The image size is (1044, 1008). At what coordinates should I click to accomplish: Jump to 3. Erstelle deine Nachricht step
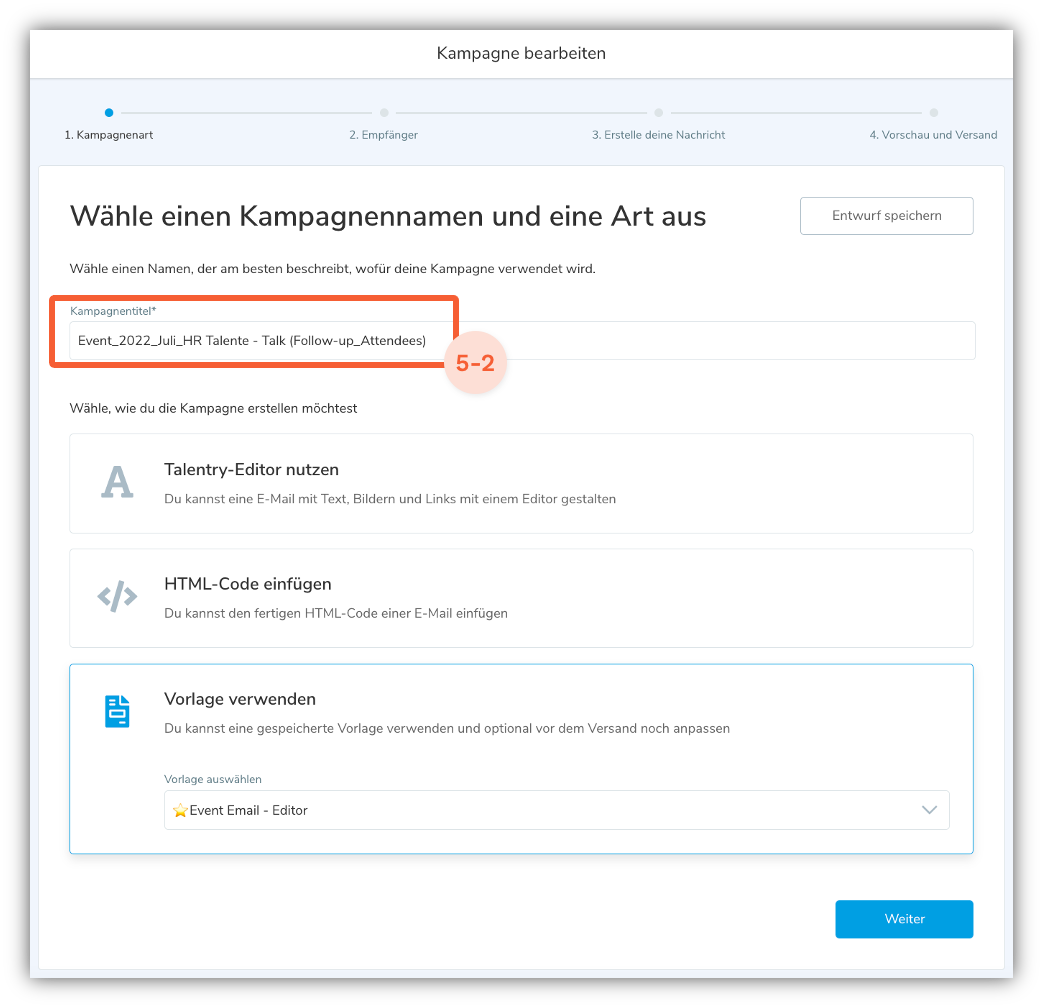pos(658,134)
